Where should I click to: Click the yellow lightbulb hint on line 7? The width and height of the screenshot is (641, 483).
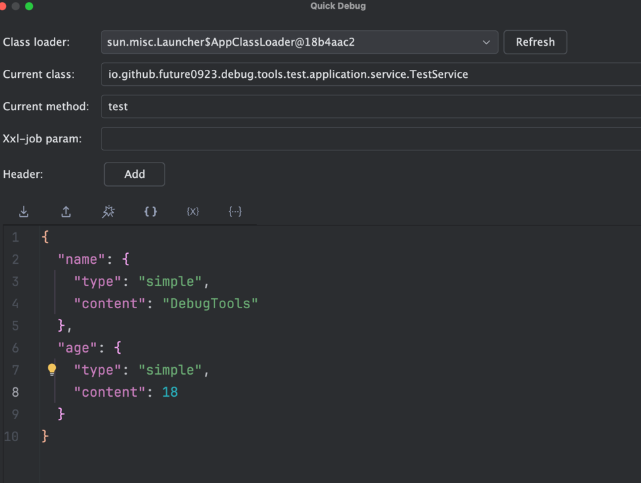52,370
